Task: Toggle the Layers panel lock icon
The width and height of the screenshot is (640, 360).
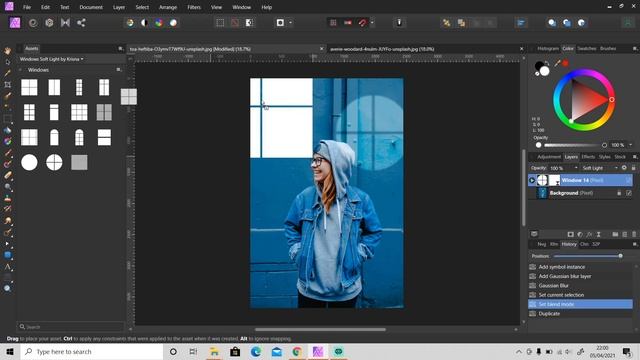Action: (x=633, y=168)
